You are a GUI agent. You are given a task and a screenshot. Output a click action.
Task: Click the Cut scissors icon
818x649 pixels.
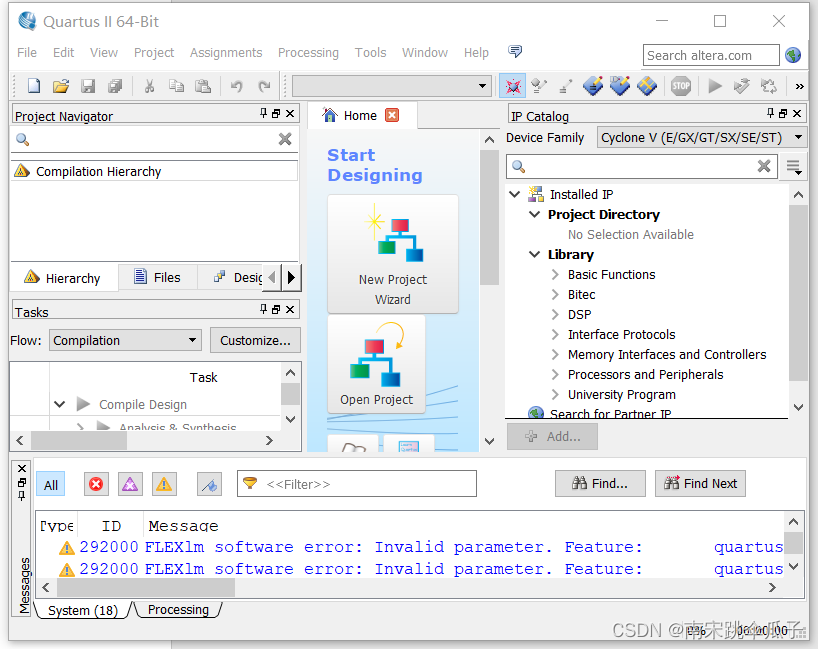point(149,86)
